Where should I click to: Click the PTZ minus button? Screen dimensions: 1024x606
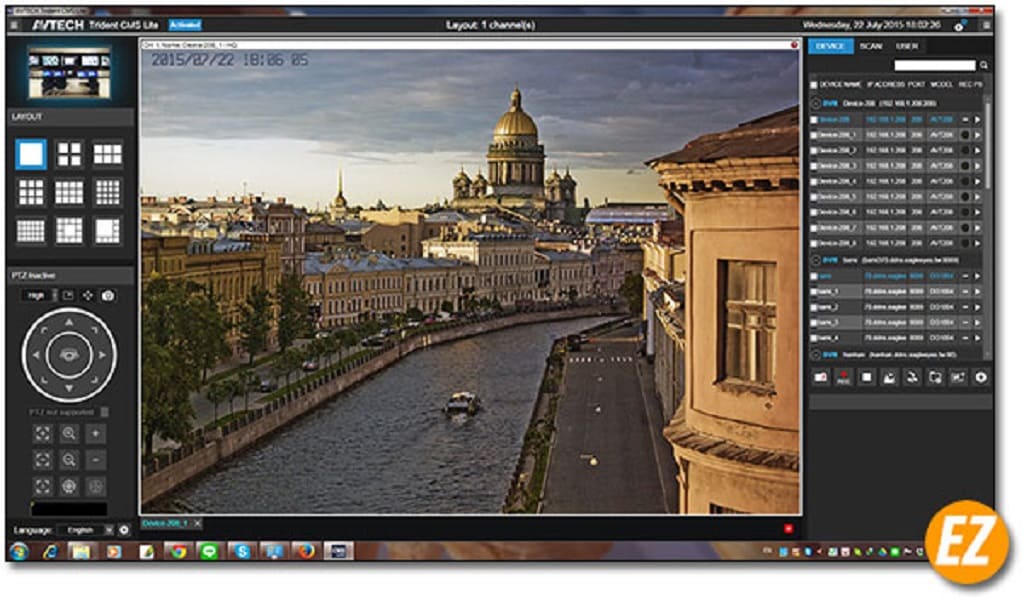(95, 460)
